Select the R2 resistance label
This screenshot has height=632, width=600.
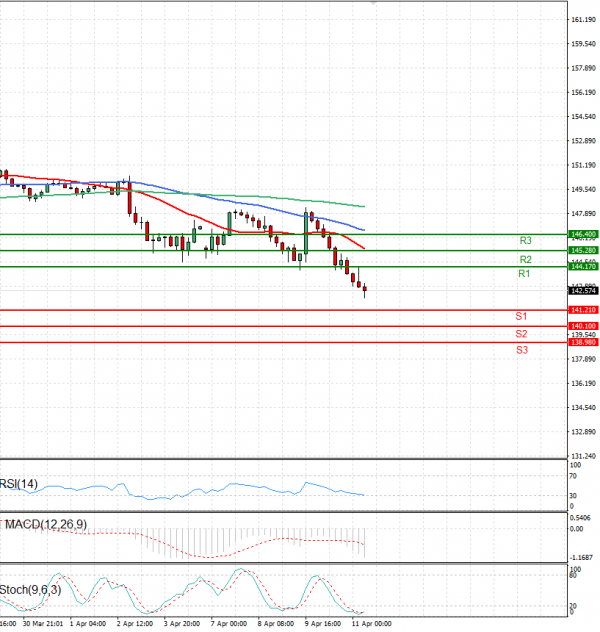point(525,260)
